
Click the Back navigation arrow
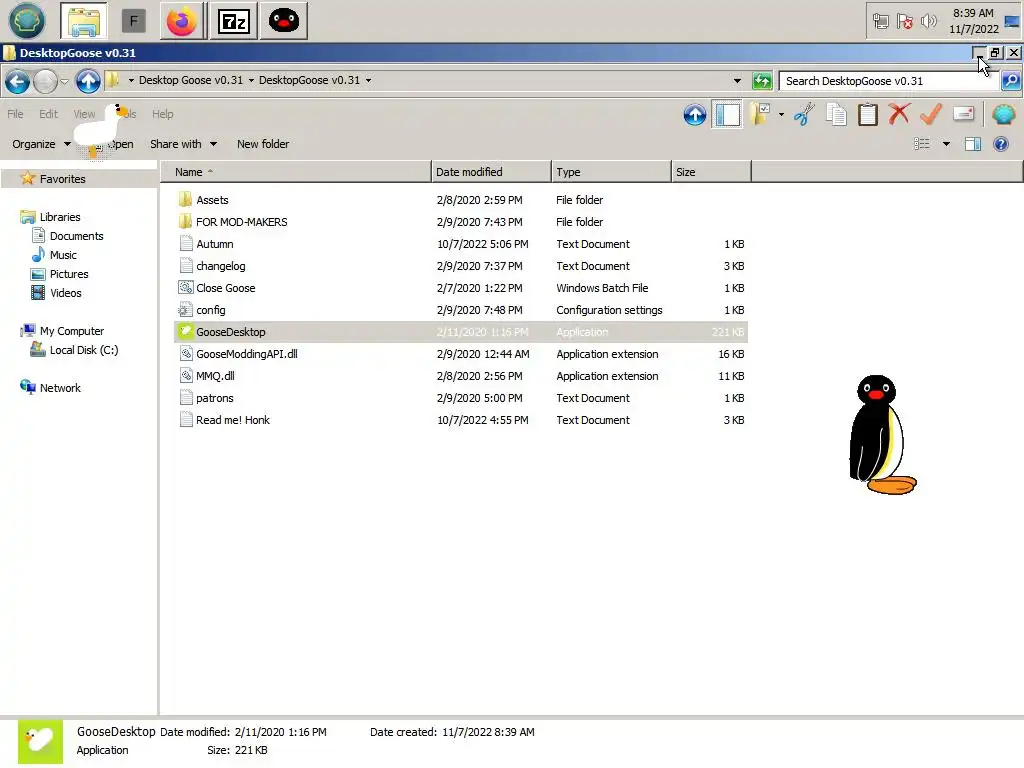(x=18, y=82)
